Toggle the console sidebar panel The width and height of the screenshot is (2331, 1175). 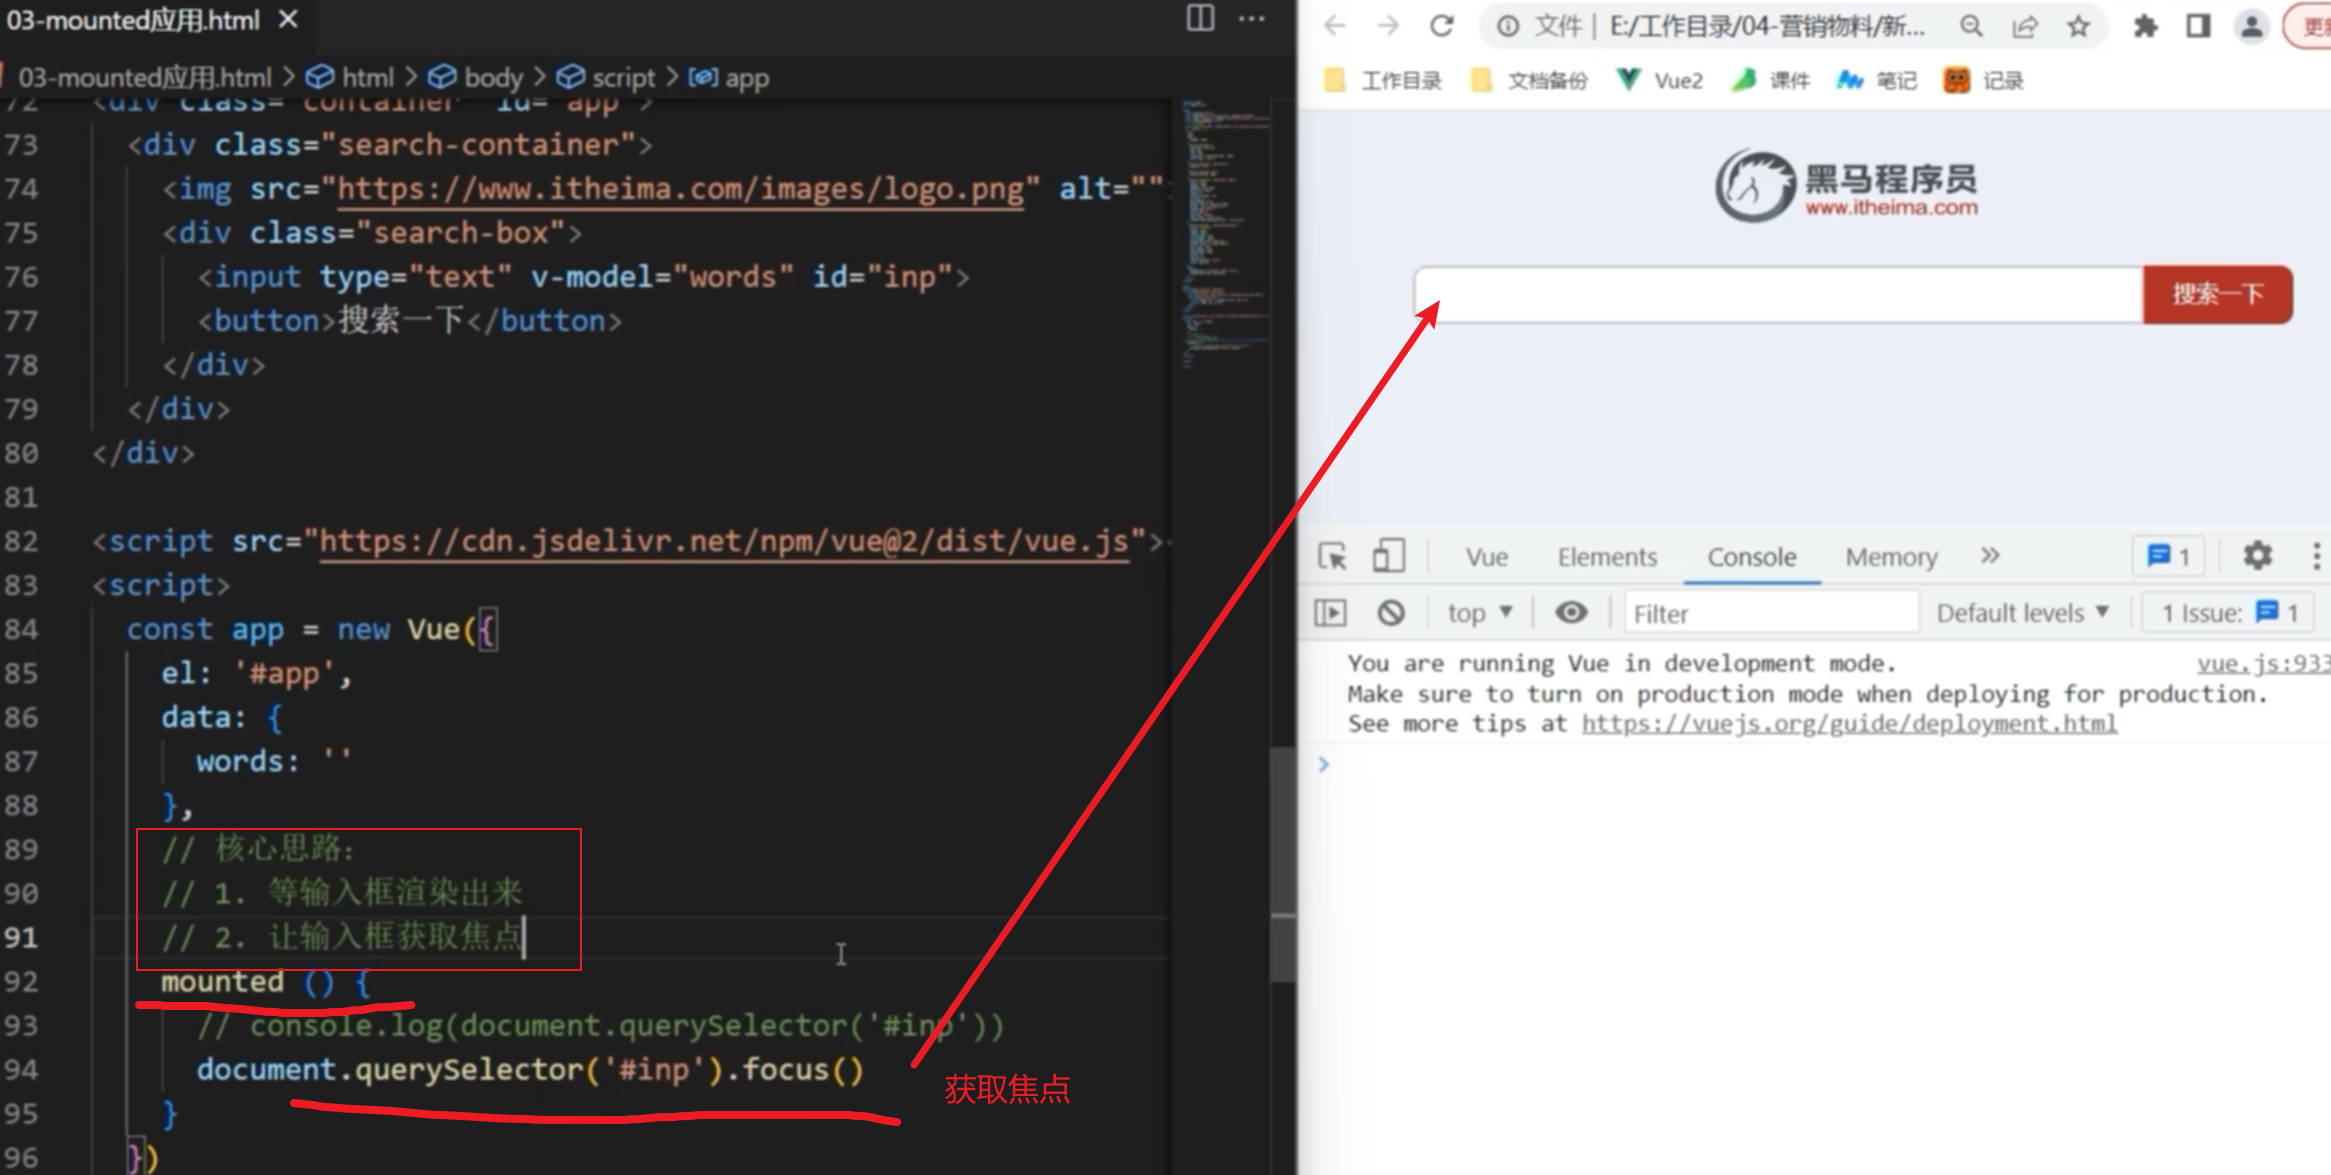[x=1330, y=612]
